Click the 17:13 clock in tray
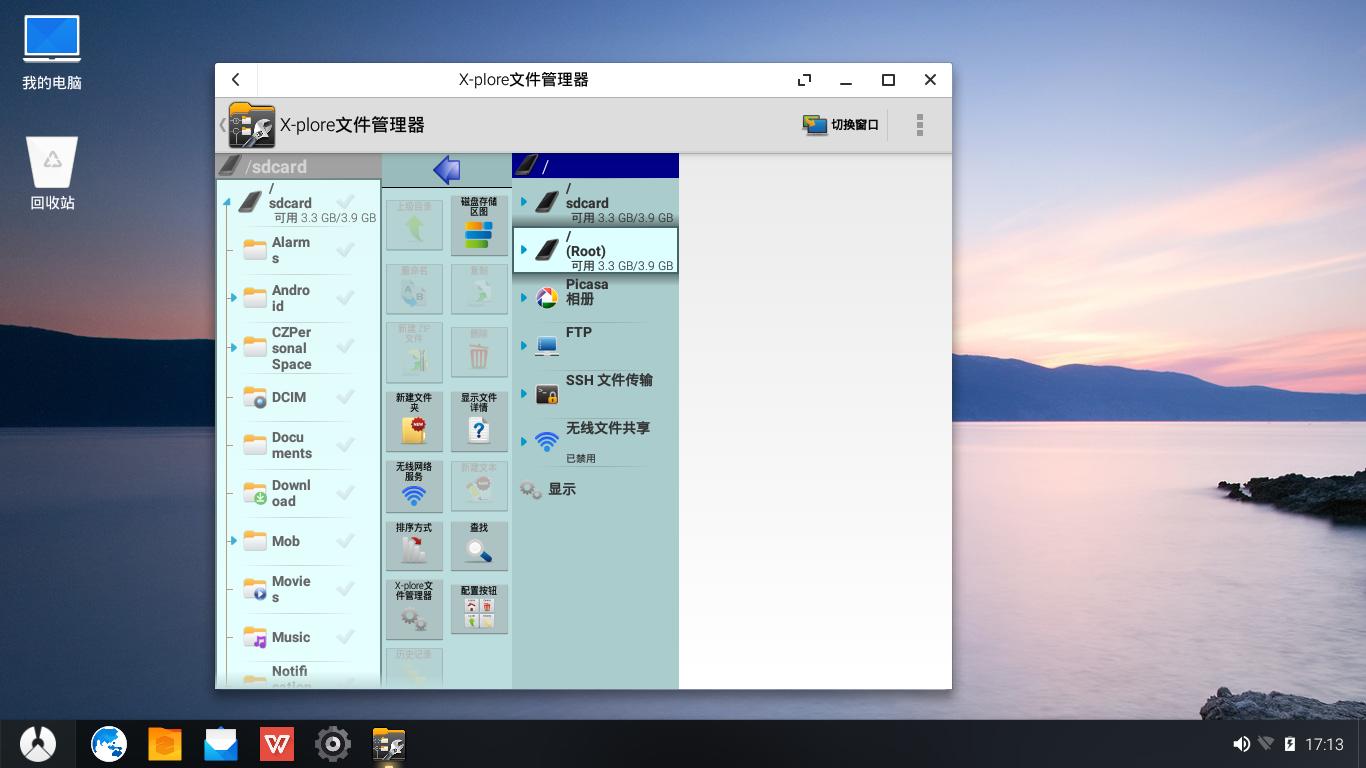Image resolution: width=1366 pixels, height=768 pixels. (x=1324, y=744)
